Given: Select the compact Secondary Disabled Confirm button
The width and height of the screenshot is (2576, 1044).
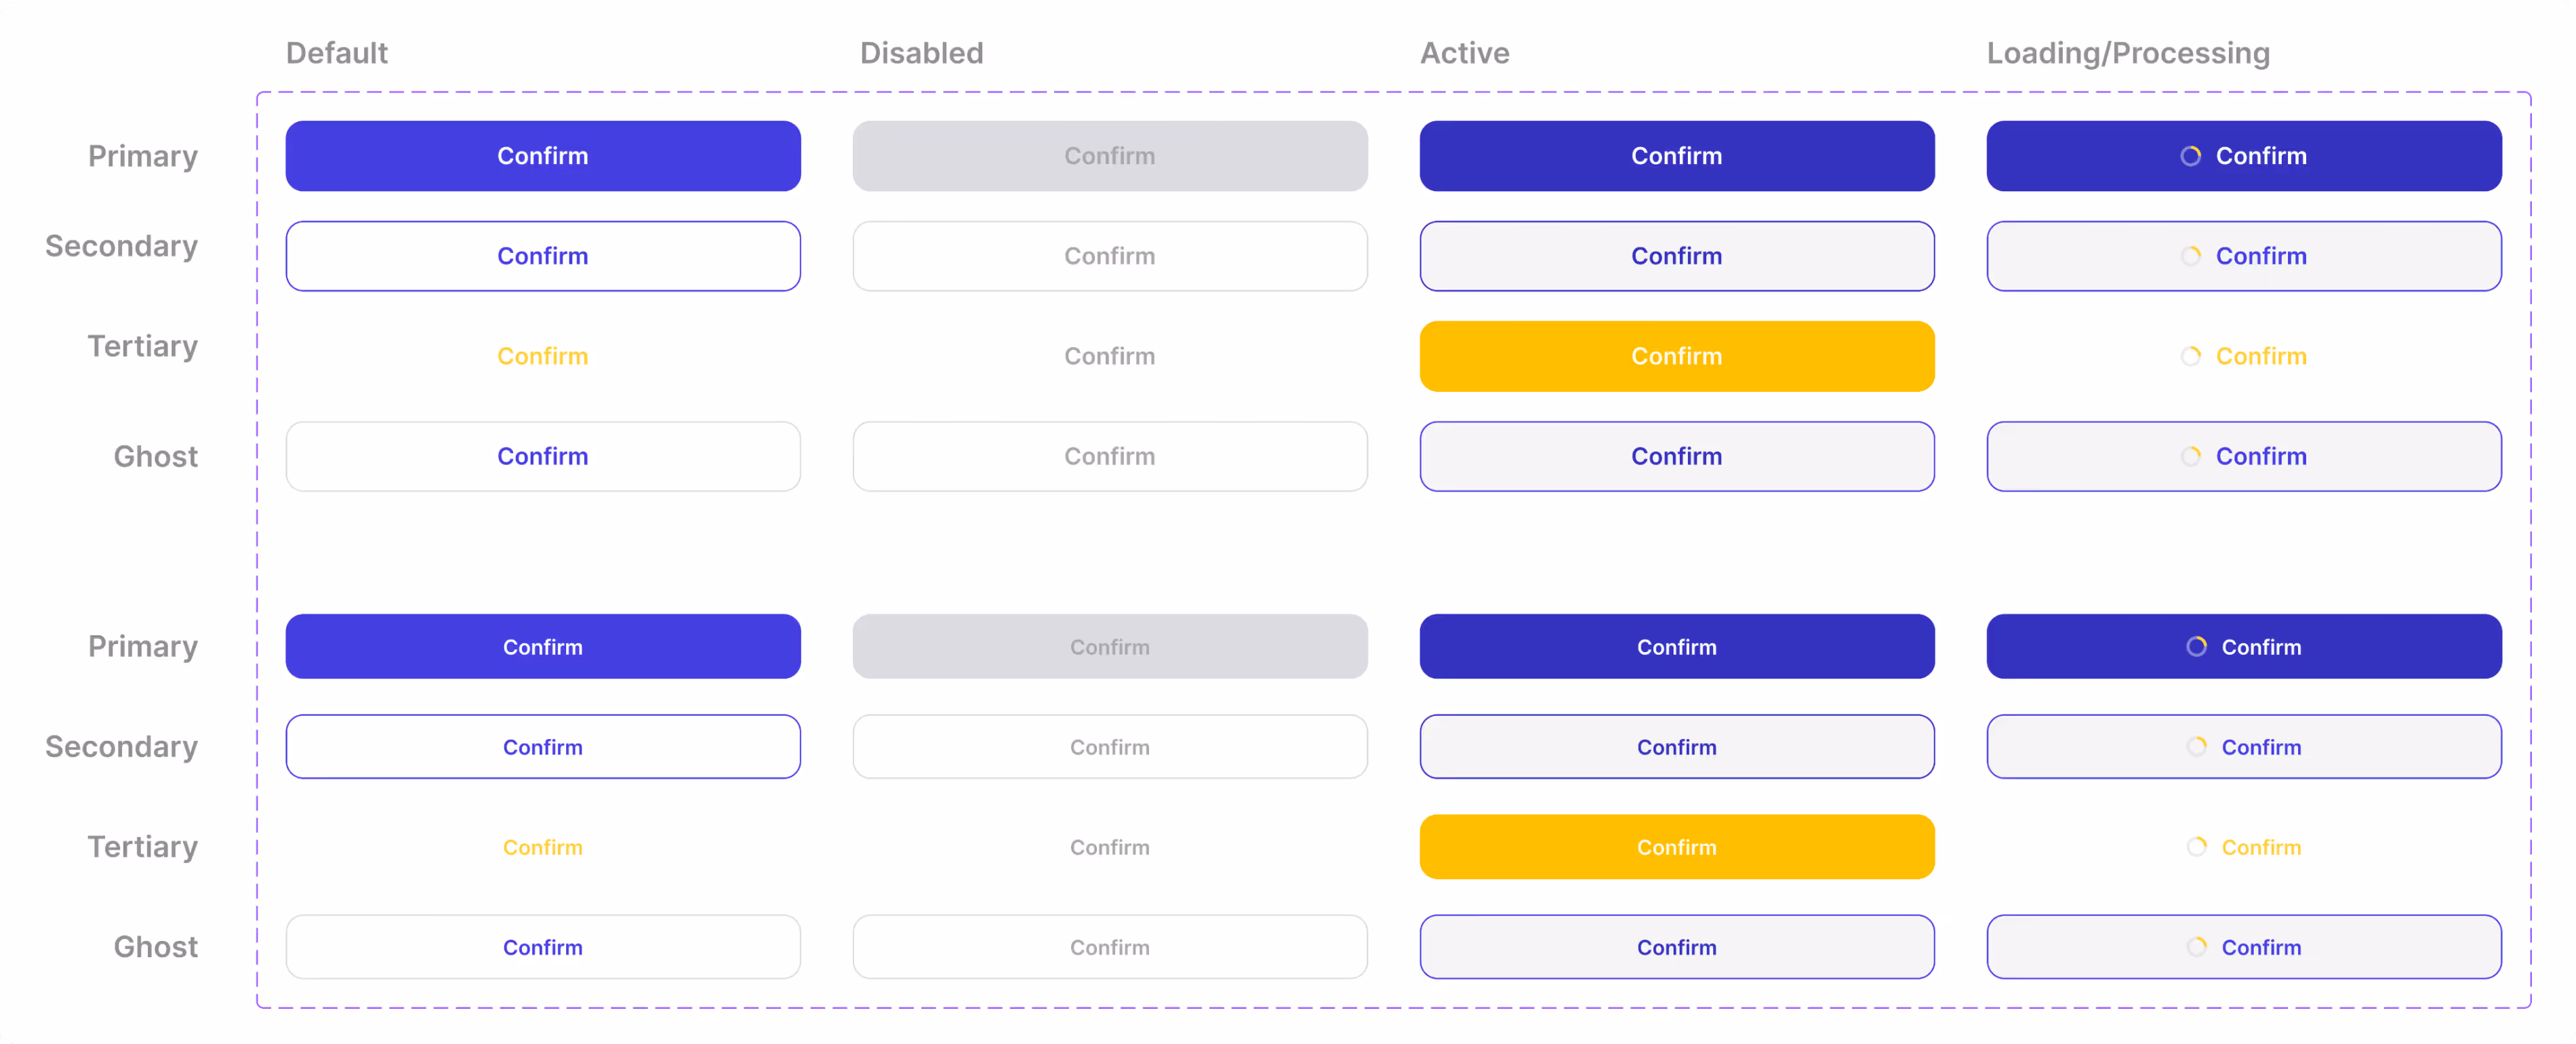Looking at the screenshot, I should [x=1110, y=746].
